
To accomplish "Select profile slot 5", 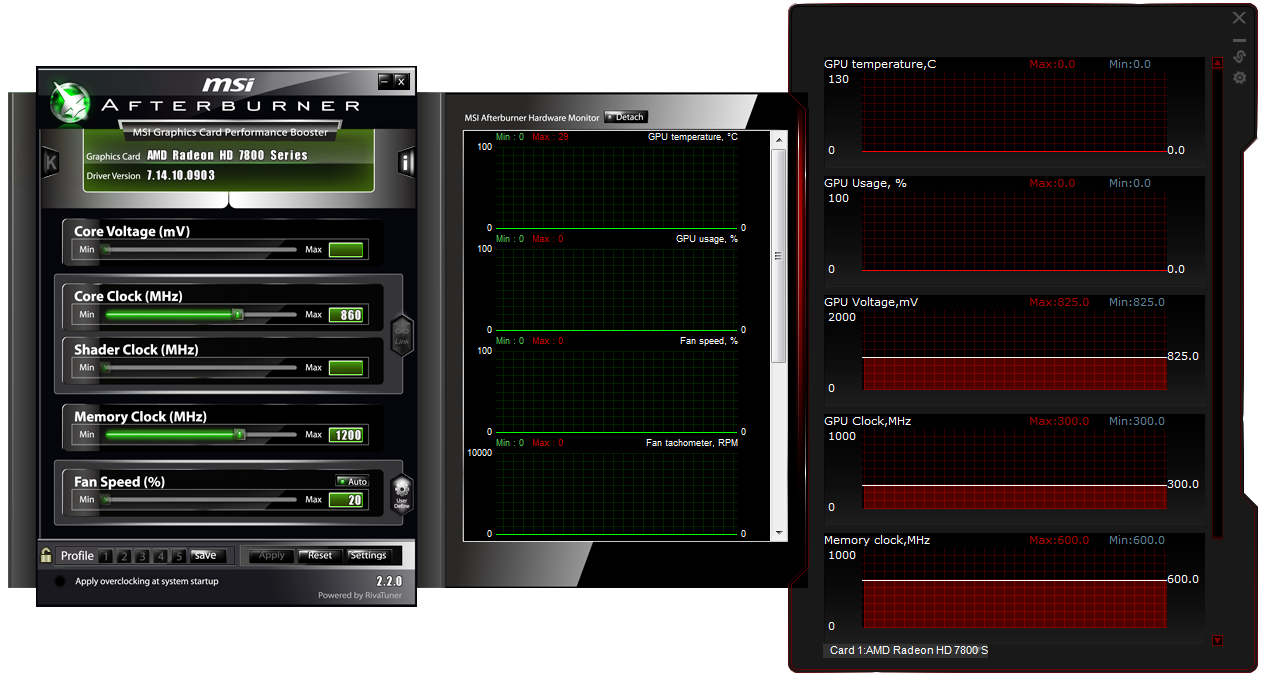I will click(178, 556).
